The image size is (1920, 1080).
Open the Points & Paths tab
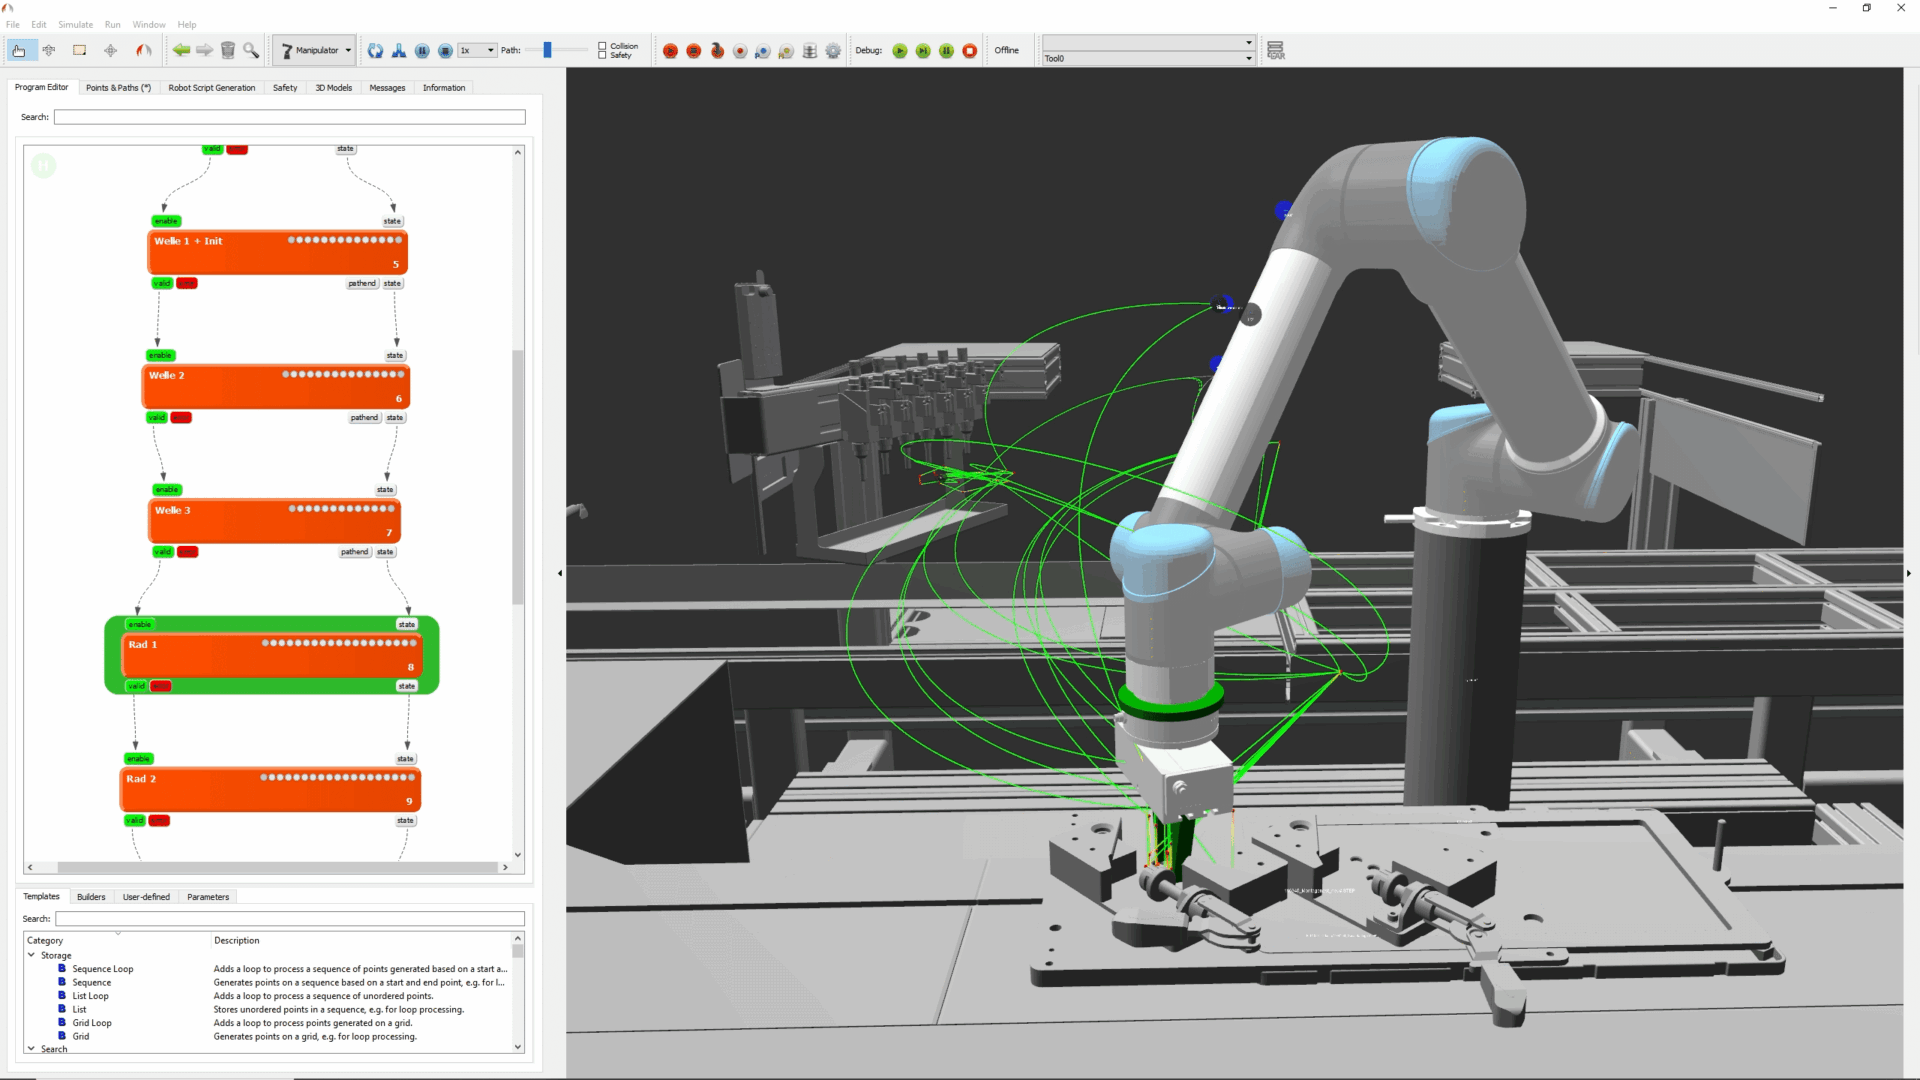(117, 86)
